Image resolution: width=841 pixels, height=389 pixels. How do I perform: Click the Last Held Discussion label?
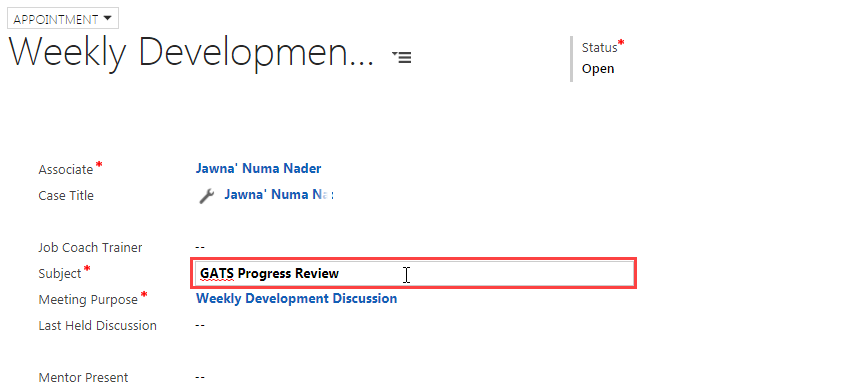[98, 326]
